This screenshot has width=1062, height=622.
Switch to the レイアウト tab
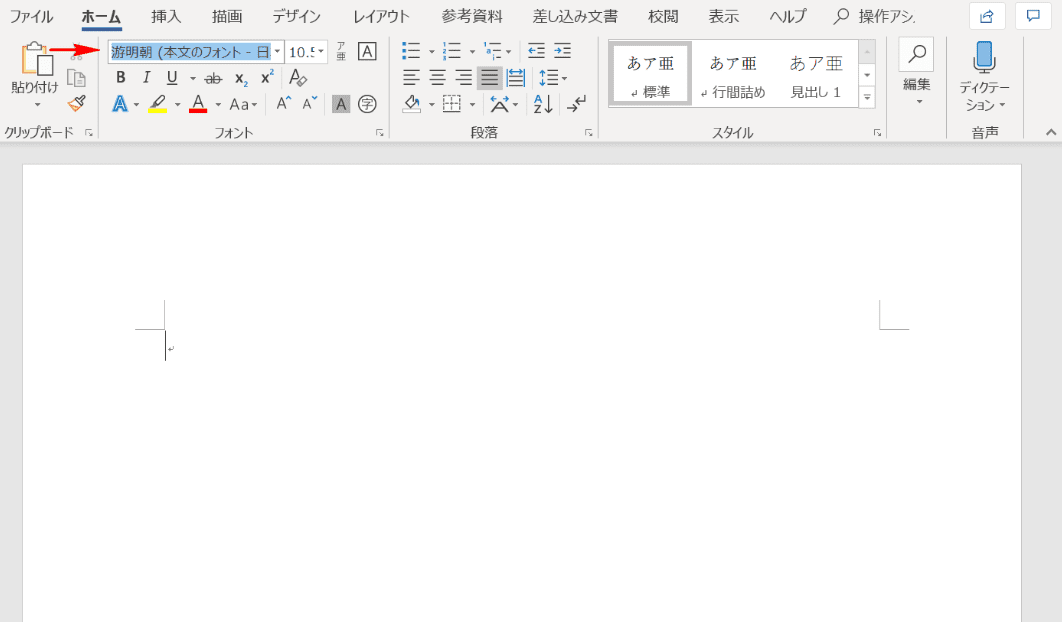[x=381, y=16]
